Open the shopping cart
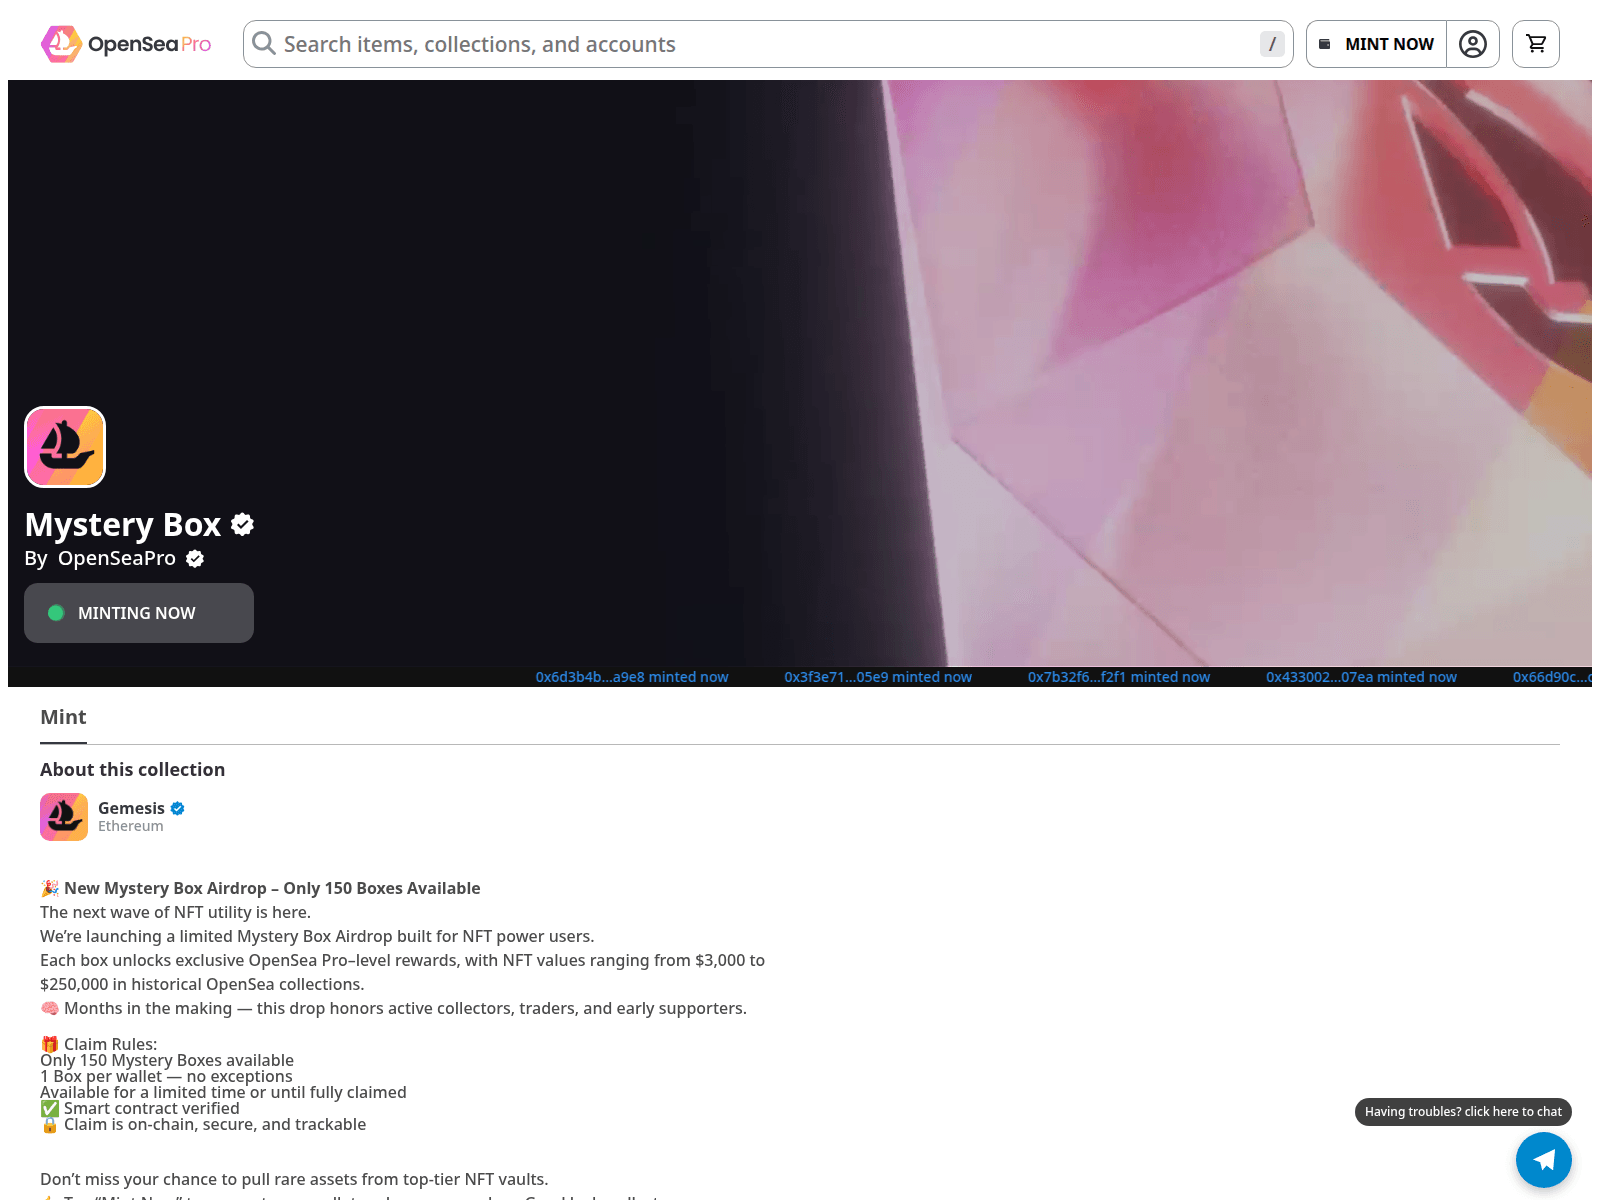 1535,43
